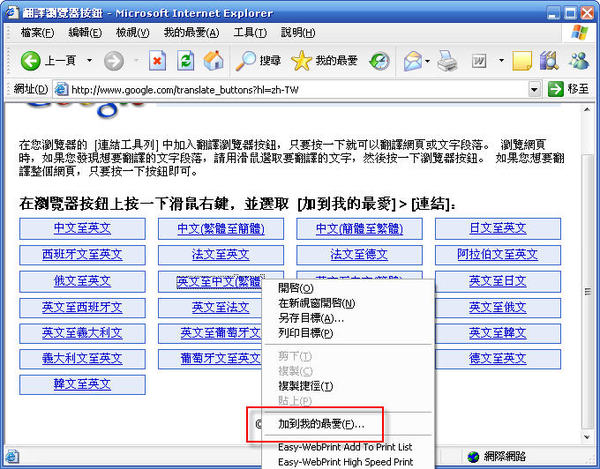Open Forward button history dropdown arrow
The width and height of the screenshot is (600, 469).
coord(136,60)
